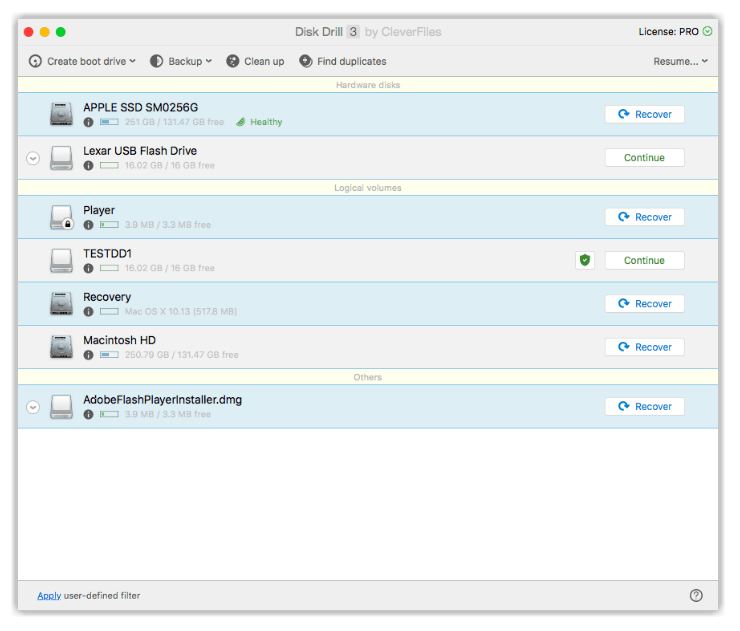Open the Resume... dropdown
This screenshot has width=740, height=631.
(x=680, y=61)
